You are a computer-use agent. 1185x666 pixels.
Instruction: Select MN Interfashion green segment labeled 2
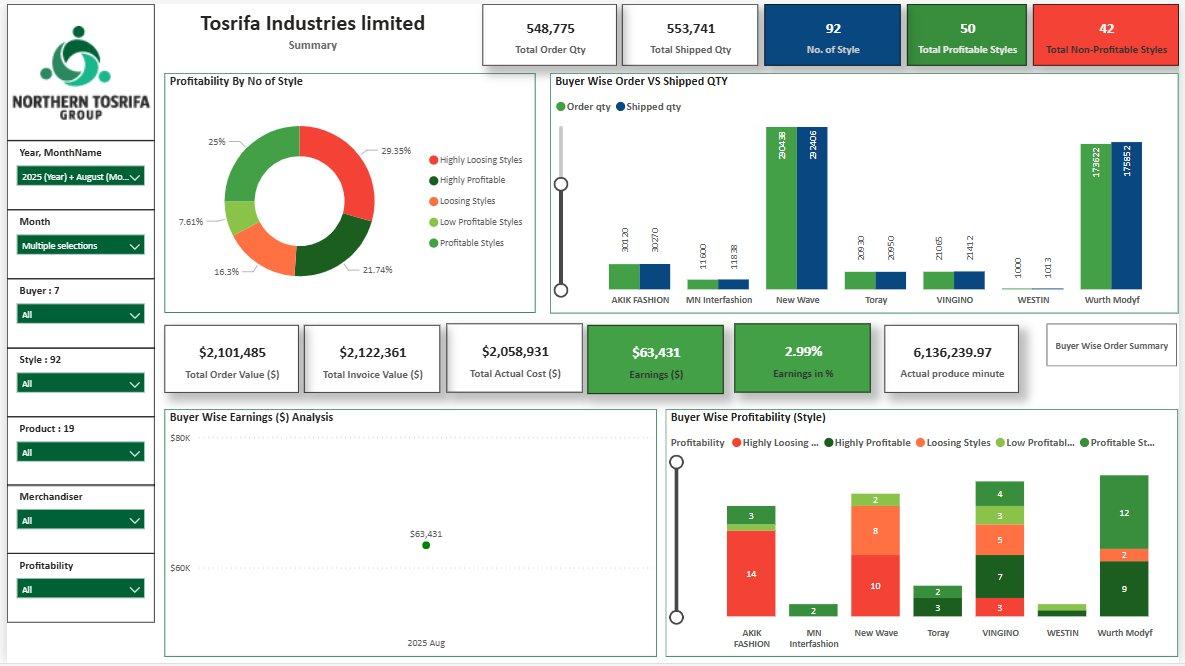pos(813,610)
